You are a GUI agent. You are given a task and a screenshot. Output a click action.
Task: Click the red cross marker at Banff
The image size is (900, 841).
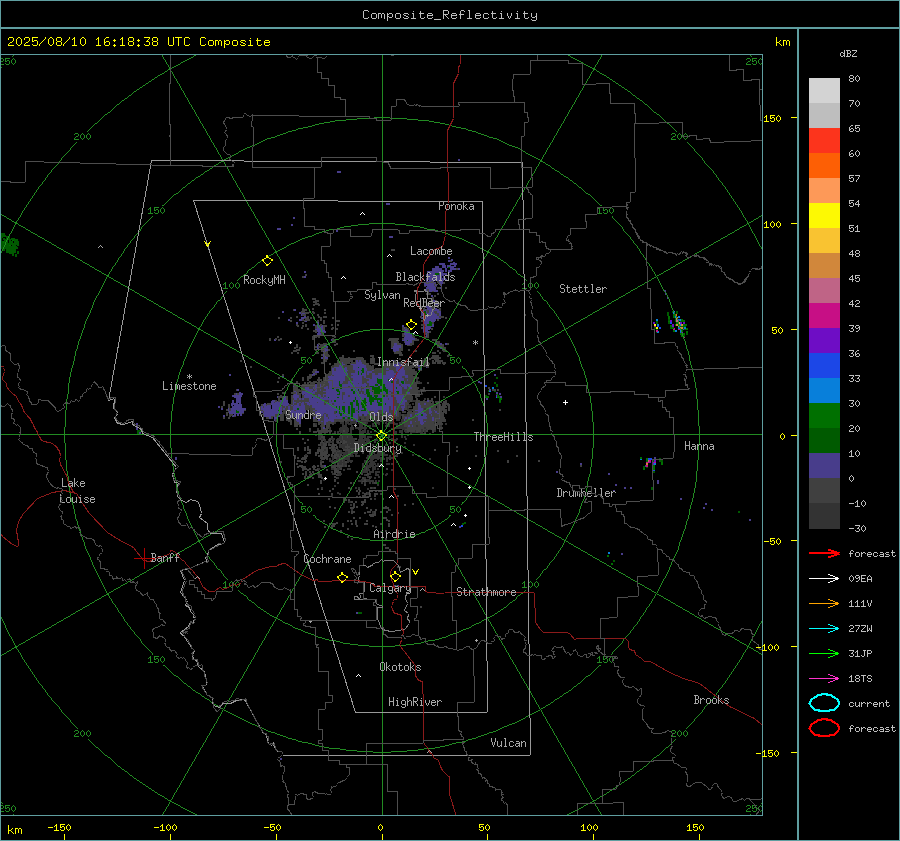tap(142, 558)
